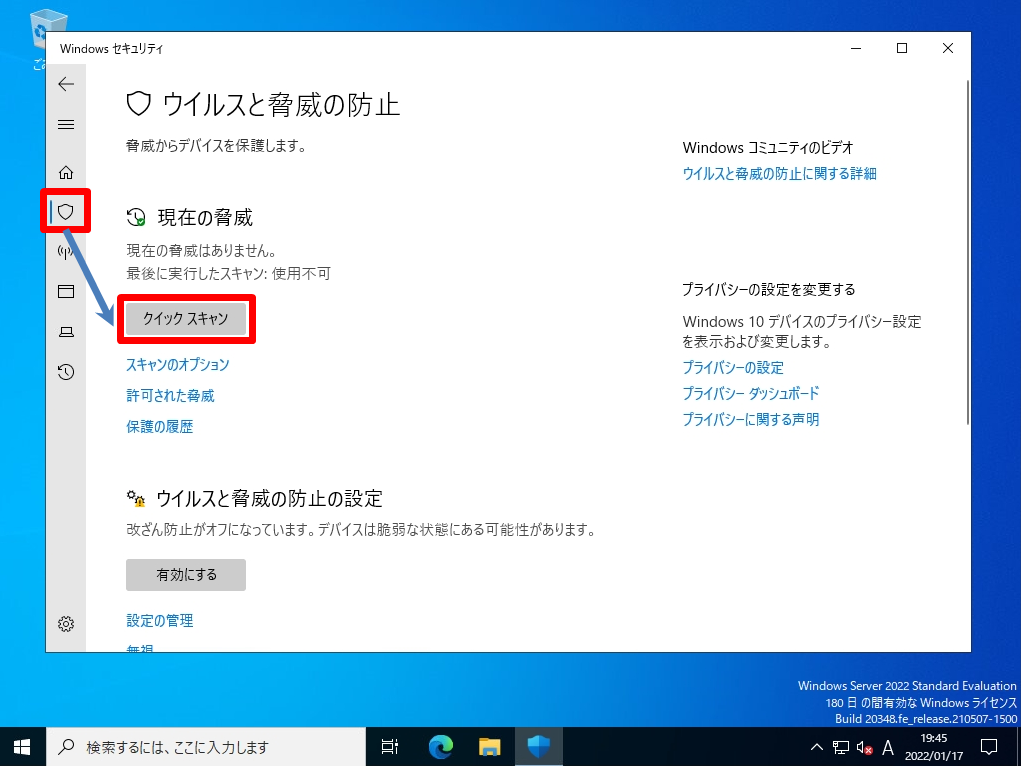Open network status tray icon
The image size is (1021, 766).
pos(841,747)
